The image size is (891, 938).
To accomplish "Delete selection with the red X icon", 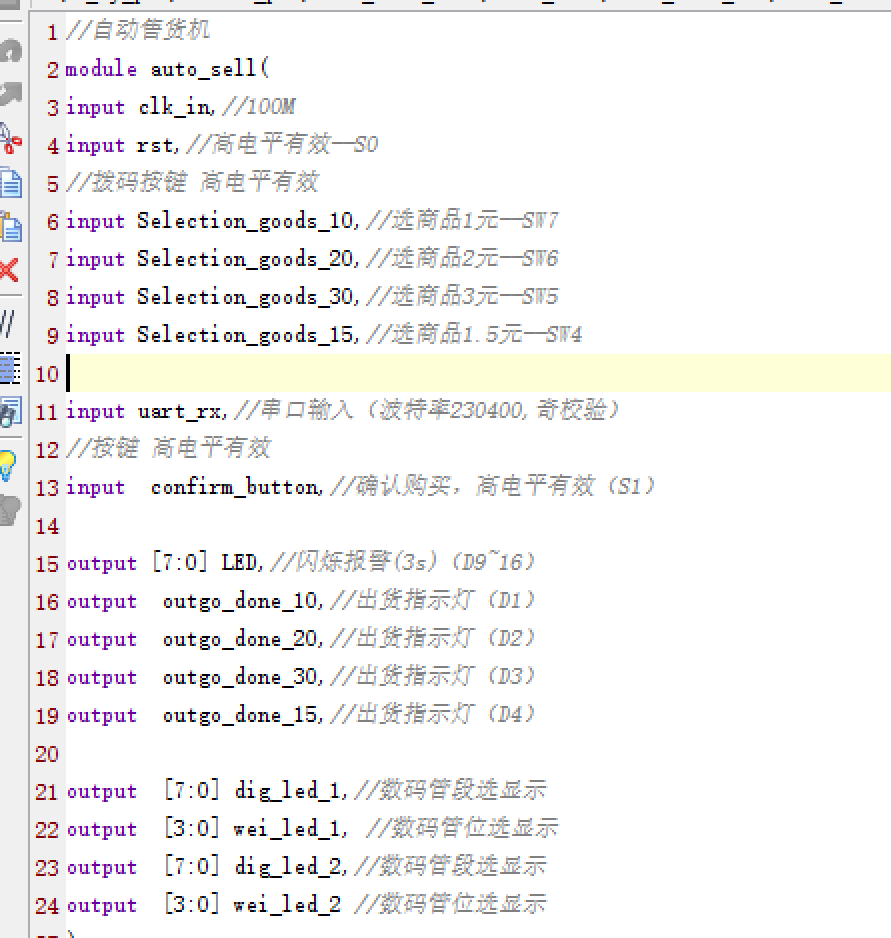I will [x=9, y=270].
